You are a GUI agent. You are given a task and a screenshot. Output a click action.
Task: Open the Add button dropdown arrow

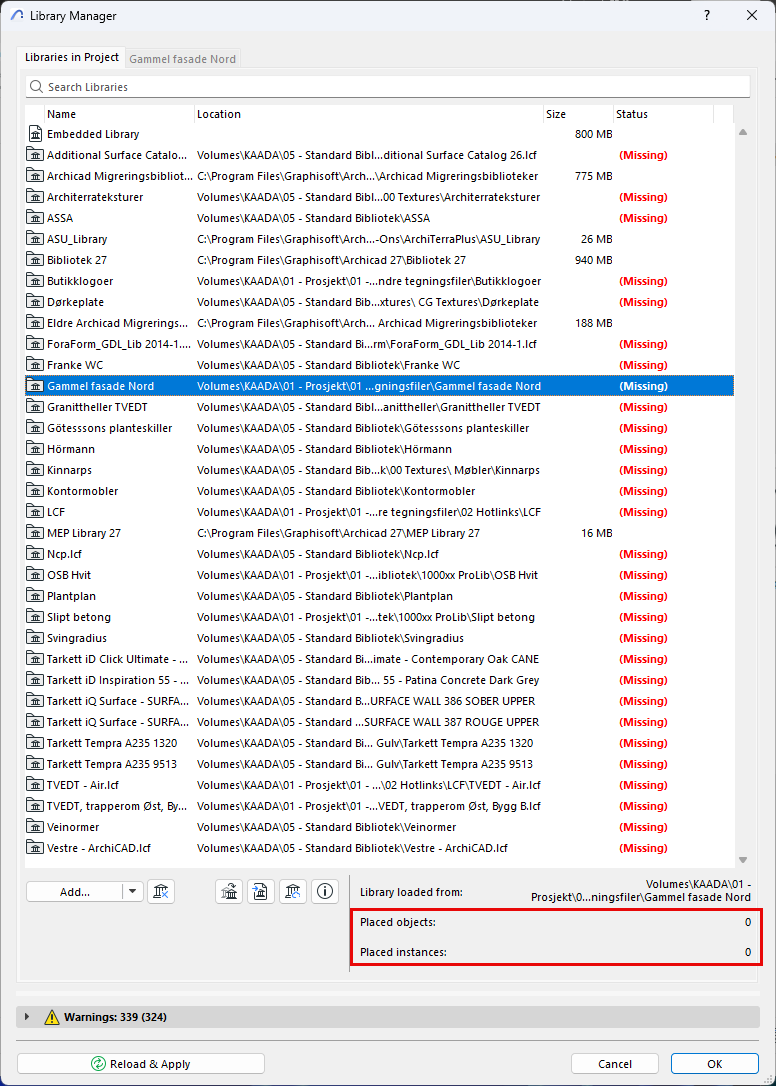(x=133, y=892)
